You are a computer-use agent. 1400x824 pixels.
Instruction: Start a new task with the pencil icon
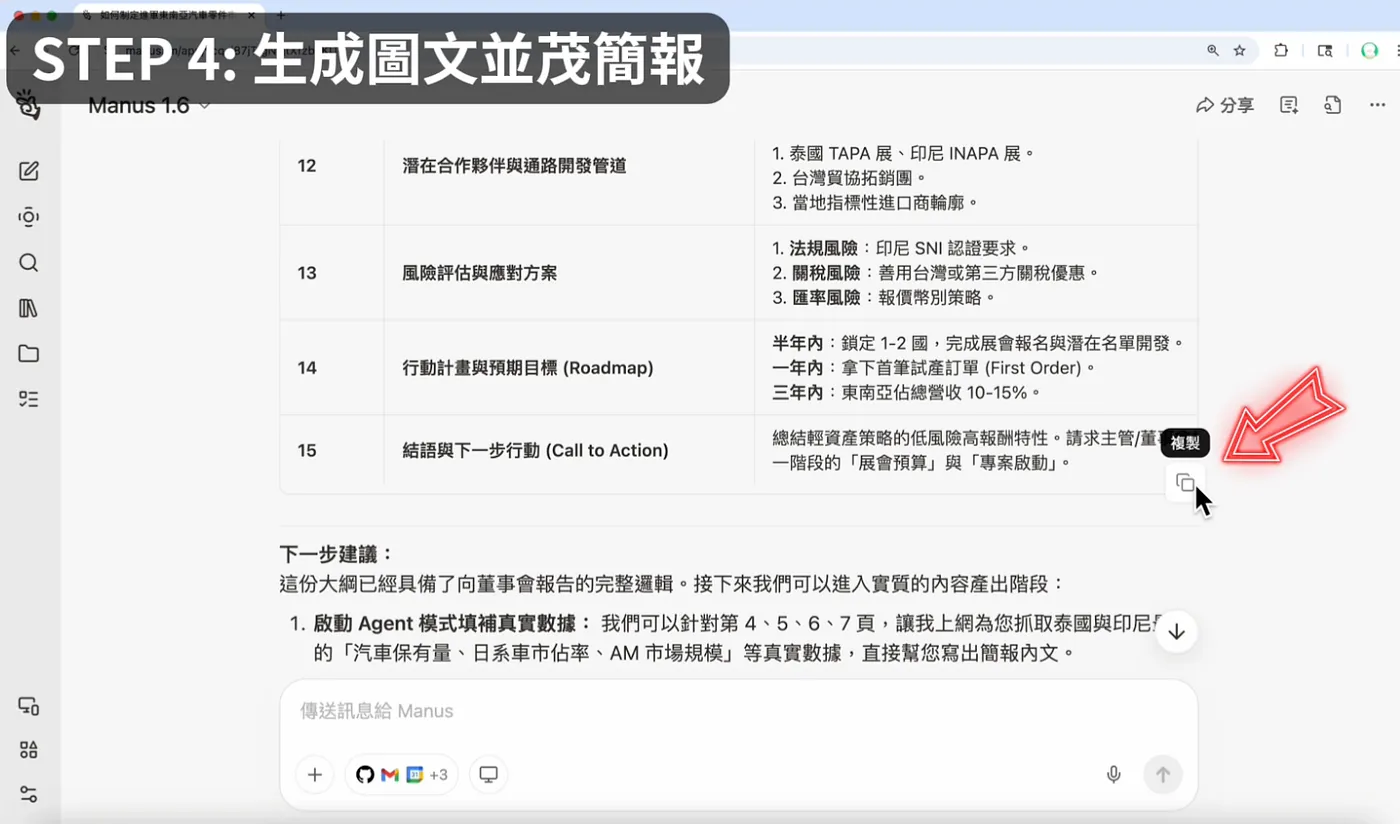point(29,171)
